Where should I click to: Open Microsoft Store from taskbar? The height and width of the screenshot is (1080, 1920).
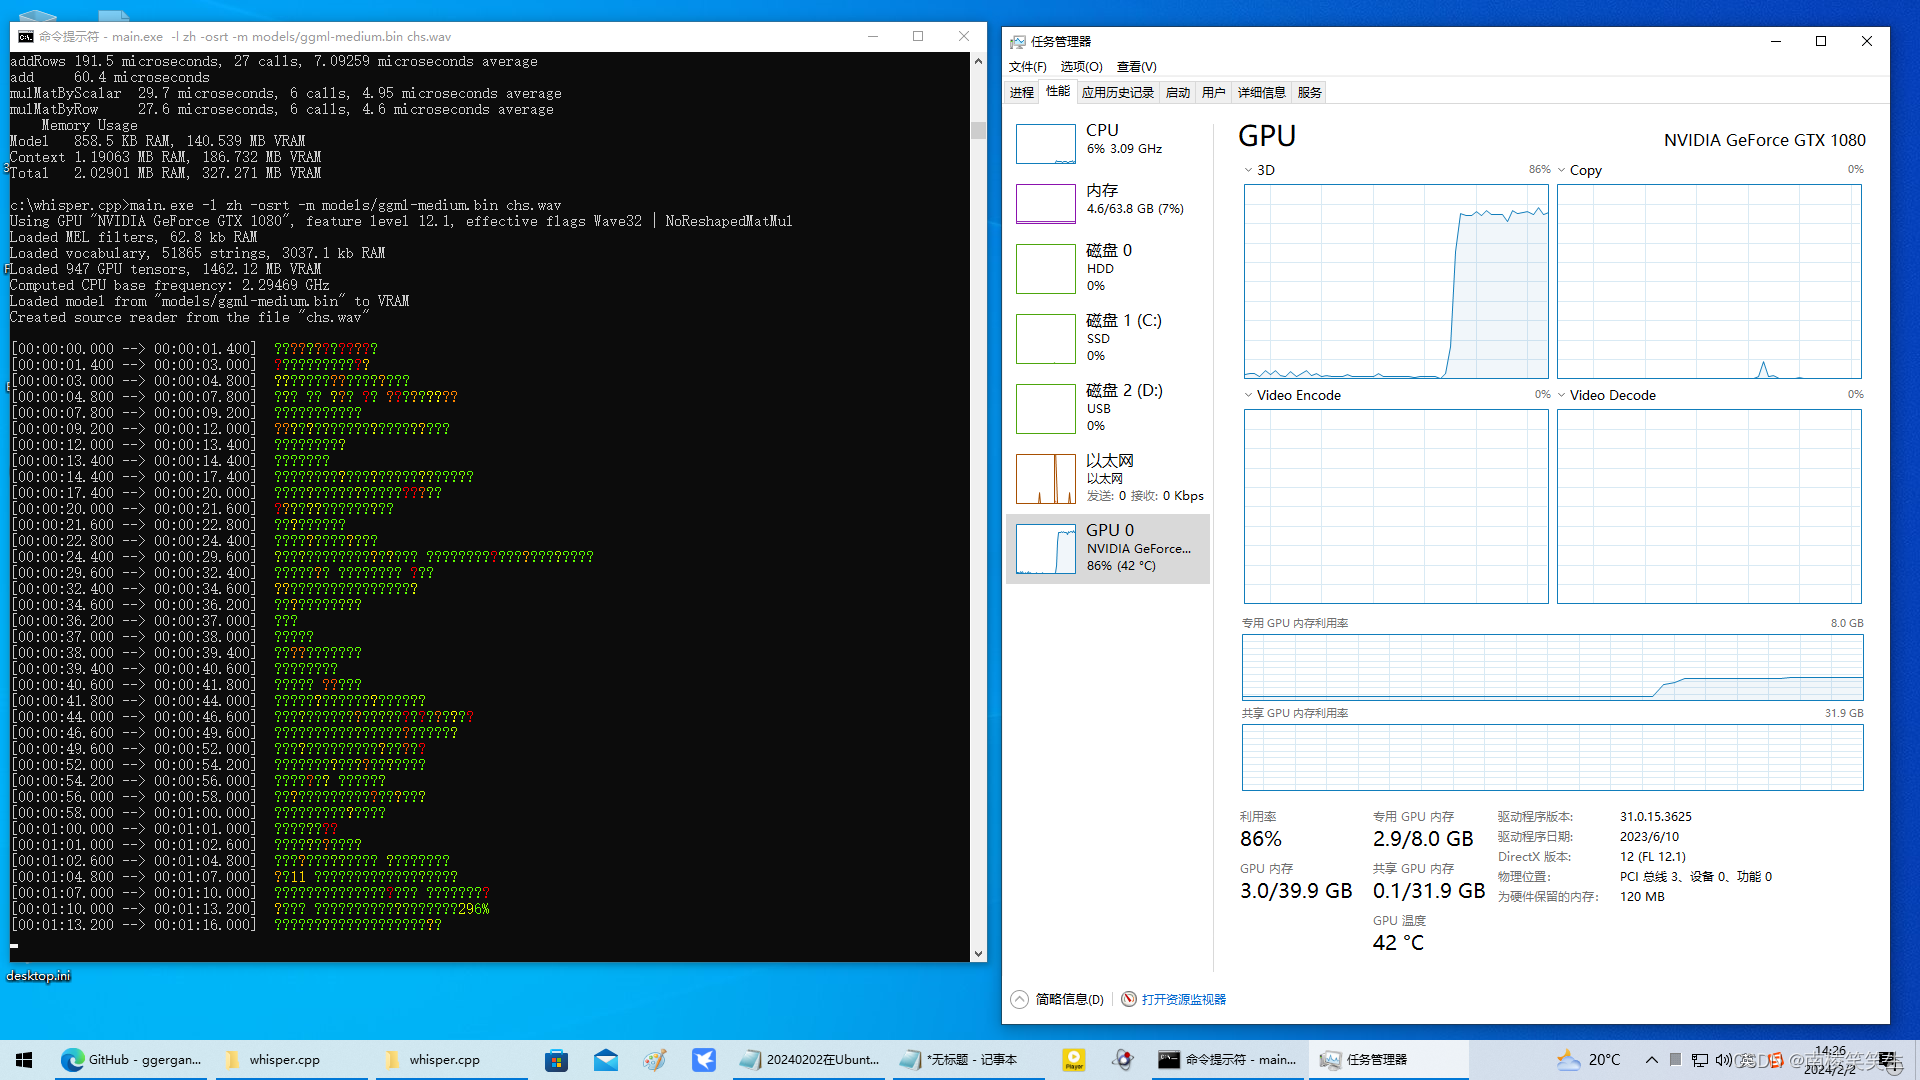pyautogui.click(x=556, y=1060)
